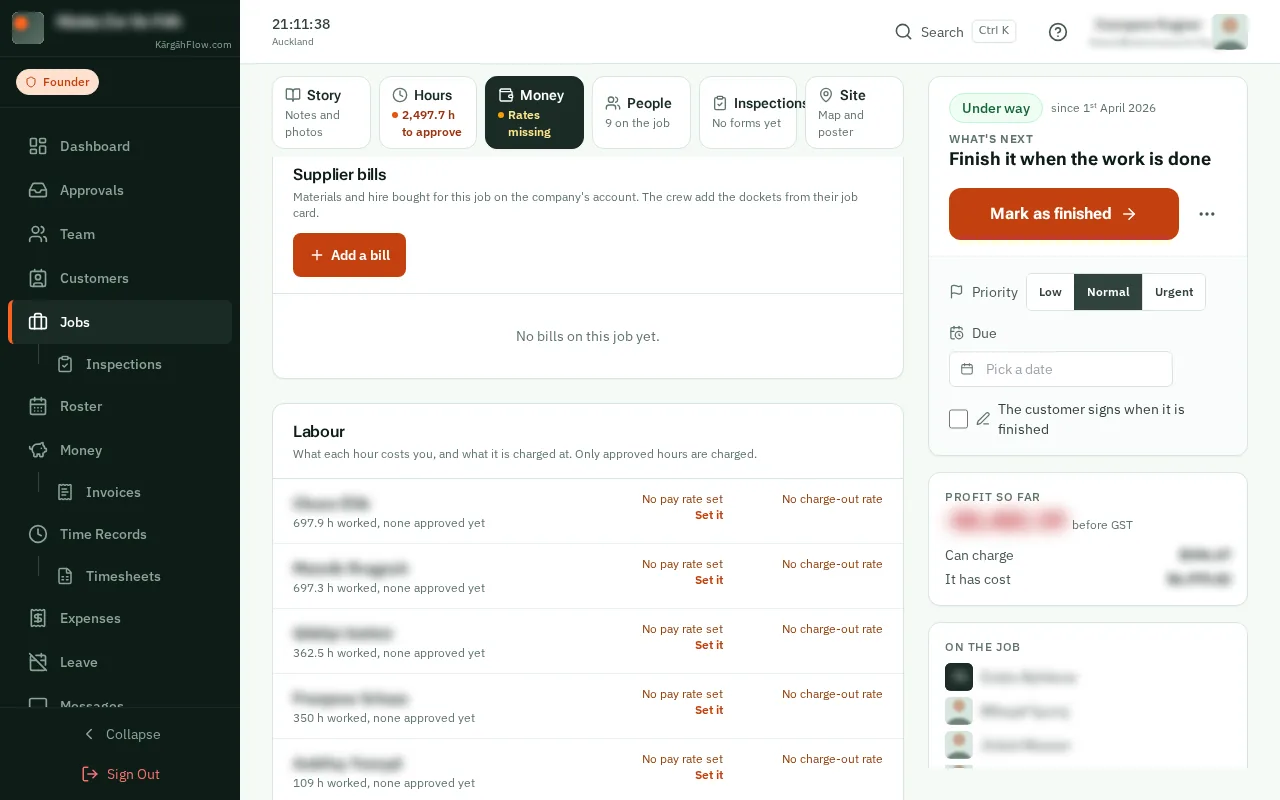Set priority to Urgent
Image resolution: width=1280 pixels, height=800 pixels.
(x=1174, y=292)
